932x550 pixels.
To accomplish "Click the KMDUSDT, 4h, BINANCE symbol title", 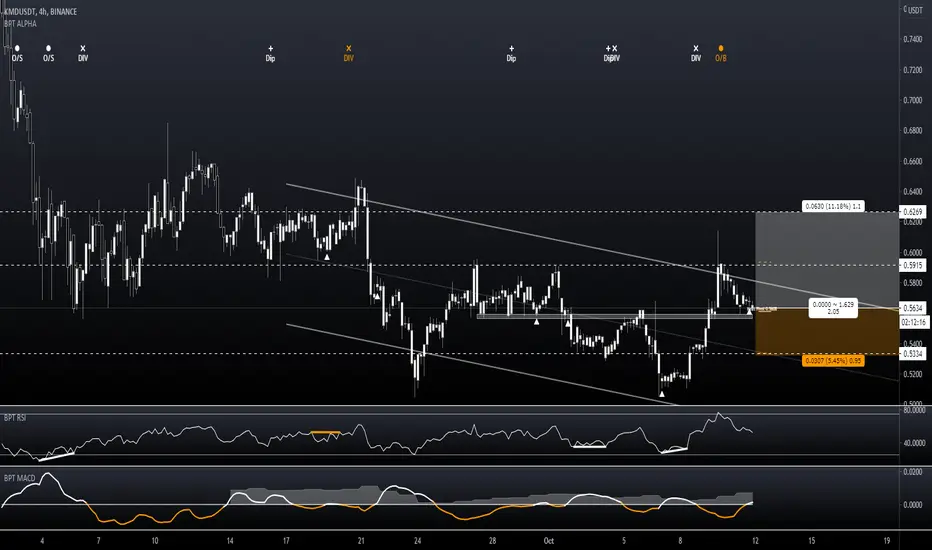I will click(x=40, y=11).
